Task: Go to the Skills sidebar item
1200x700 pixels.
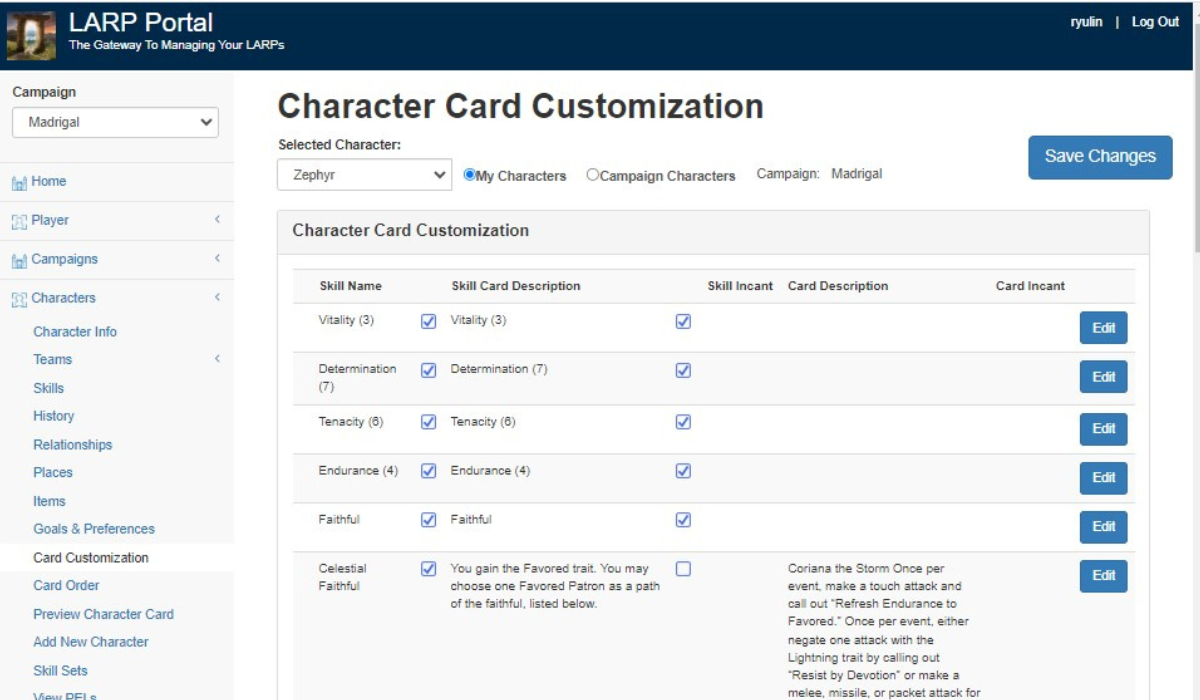Action: 48,388
